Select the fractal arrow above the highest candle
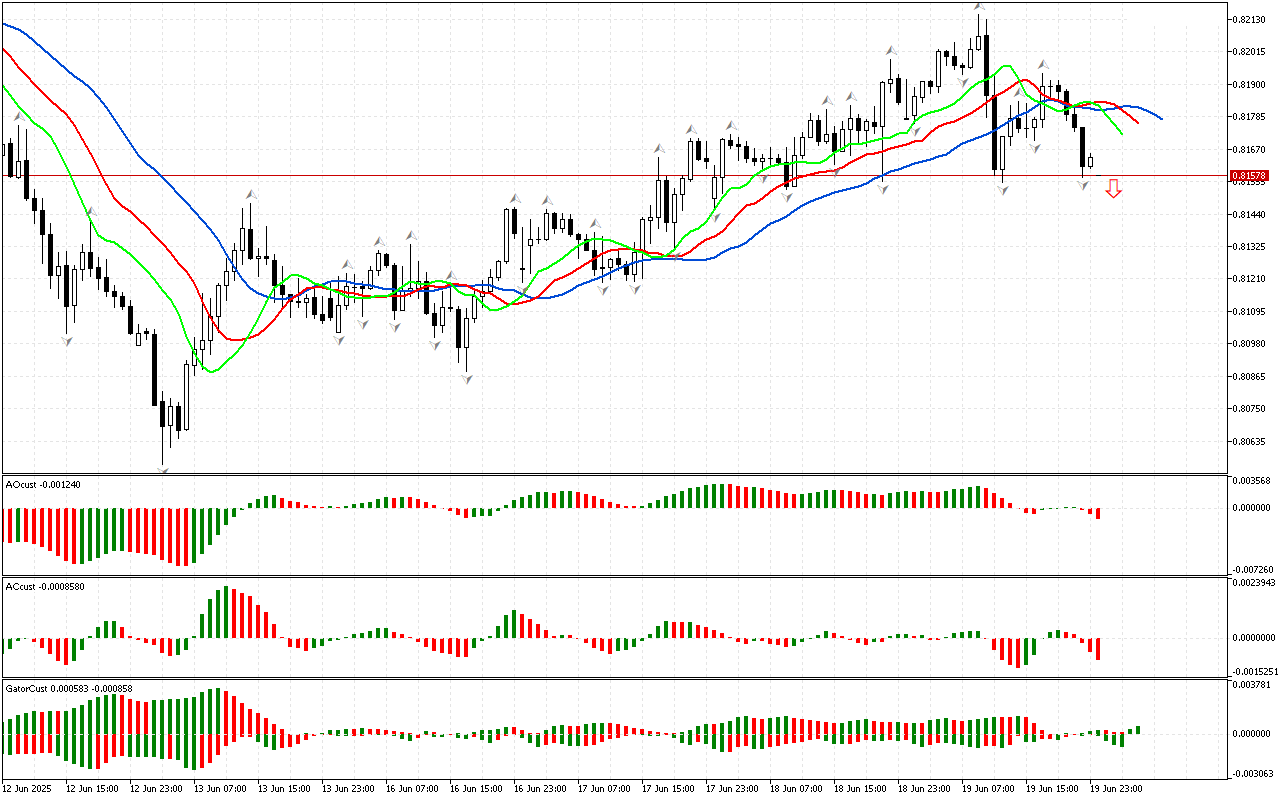Viewport: 1280px width, 800px height. click(980, 7)
